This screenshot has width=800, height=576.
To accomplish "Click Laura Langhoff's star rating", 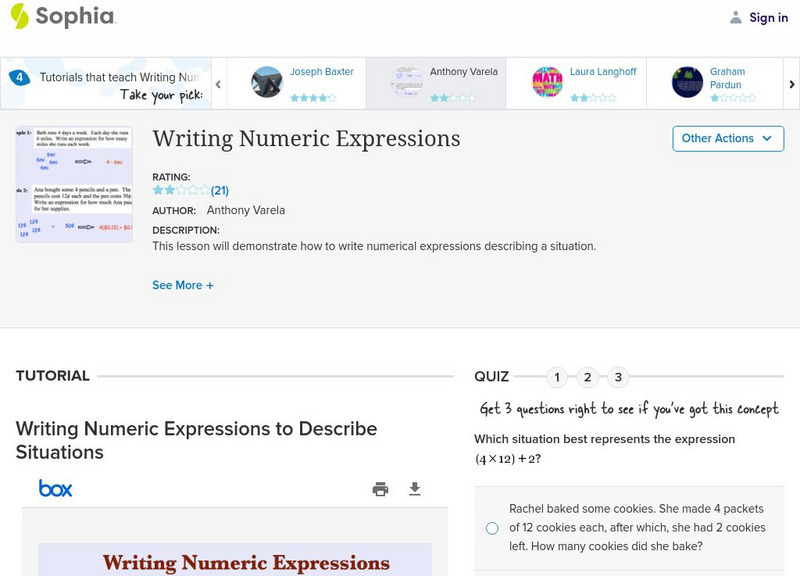I will point(593,97).
